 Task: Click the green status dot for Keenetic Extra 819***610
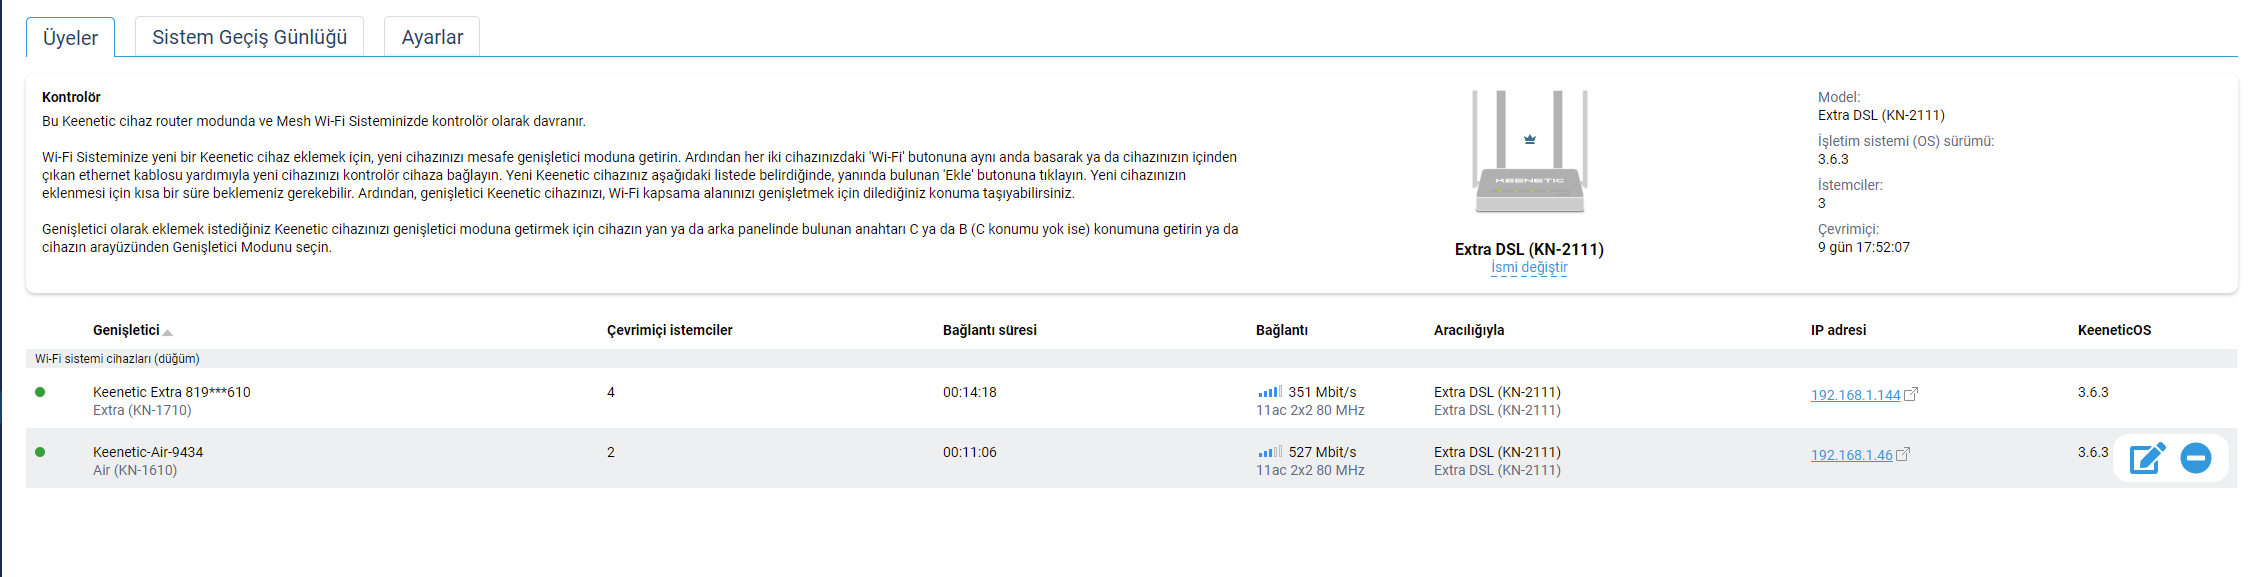pos(40,392)
